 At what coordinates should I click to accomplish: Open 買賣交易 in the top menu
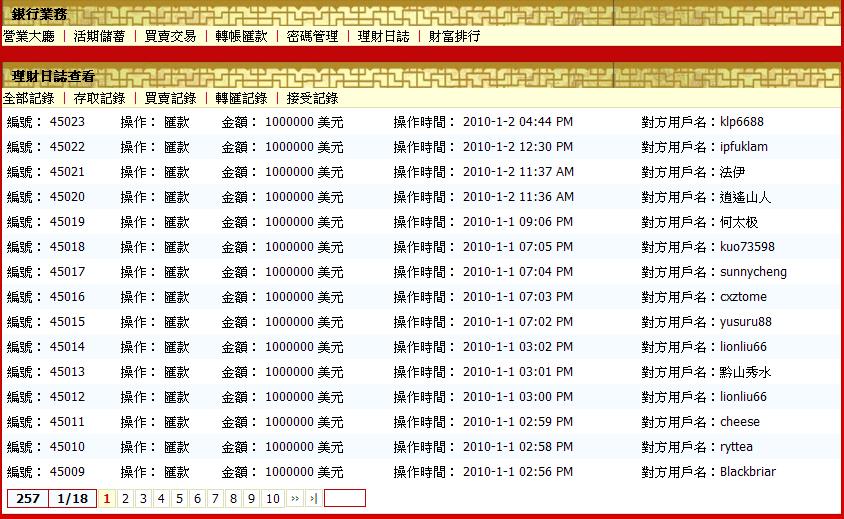click(x=170, y=36)
